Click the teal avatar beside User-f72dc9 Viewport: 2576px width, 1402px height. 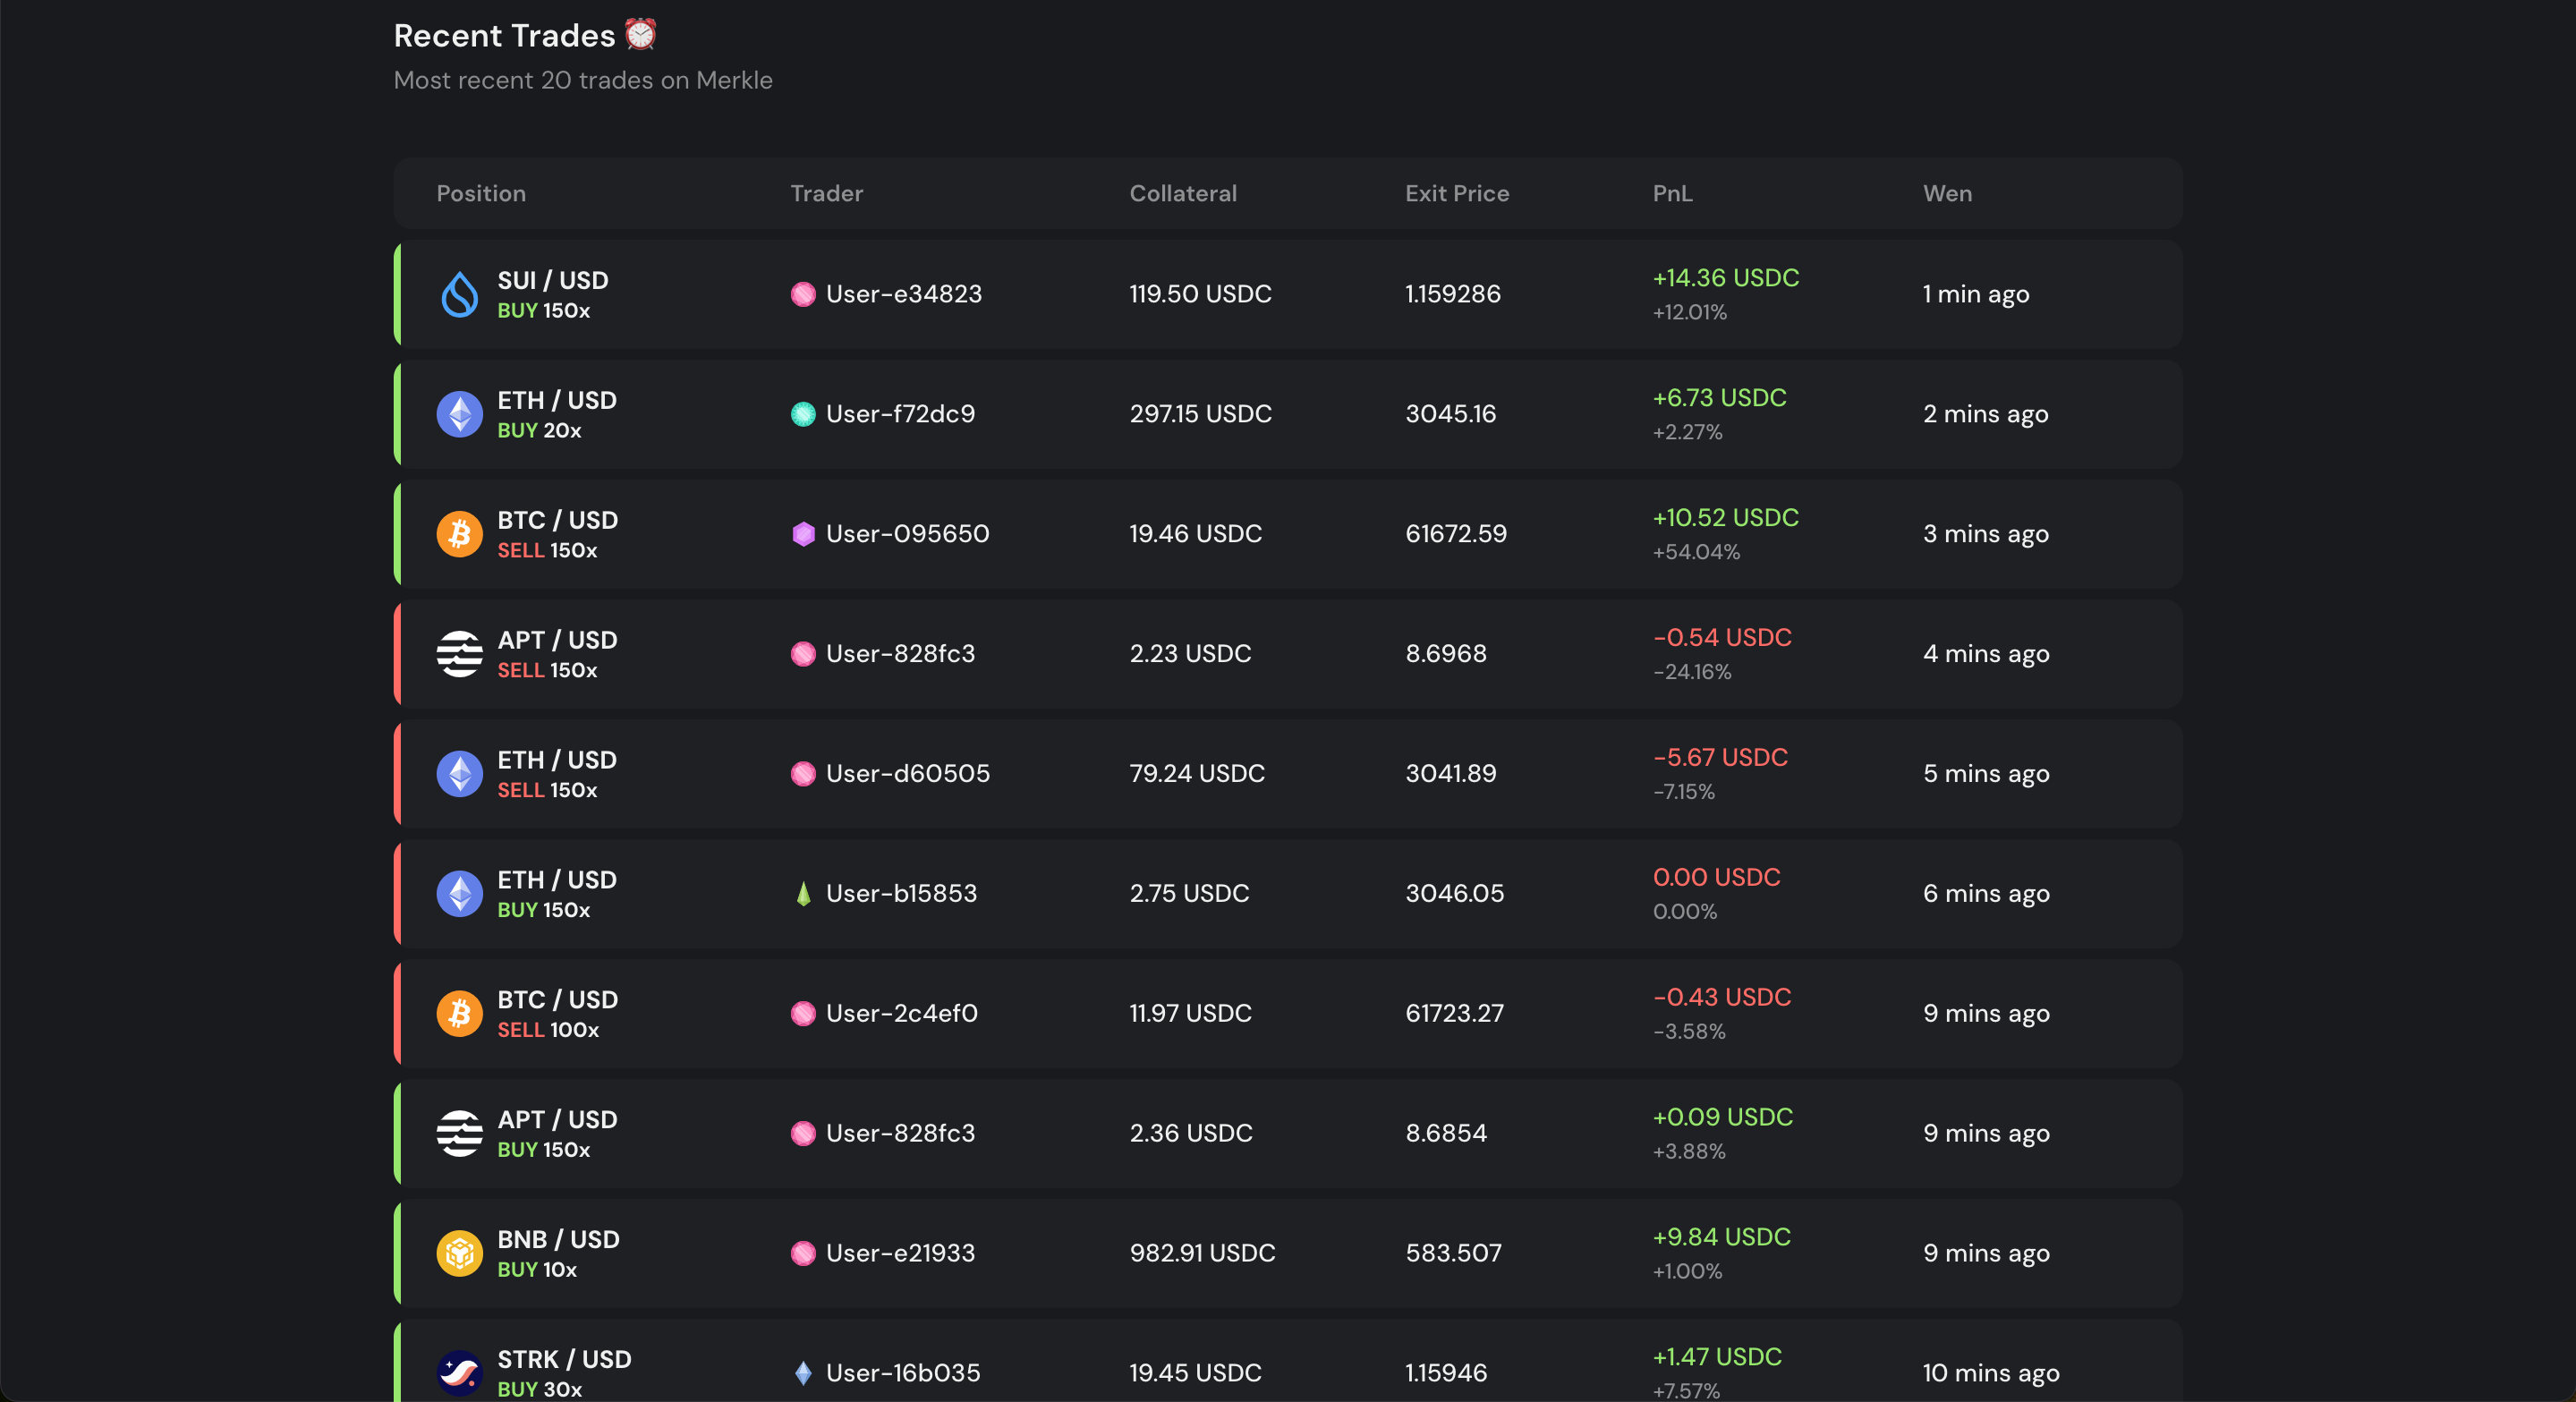coord(803,414)
